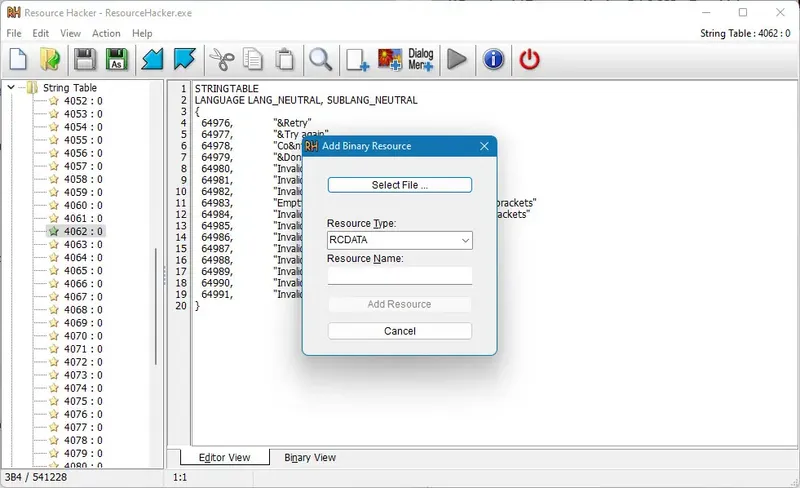This screenshot has width=800, height=488.
Task: Click the Cut scissors icon
Action: (x=222, y=59)
